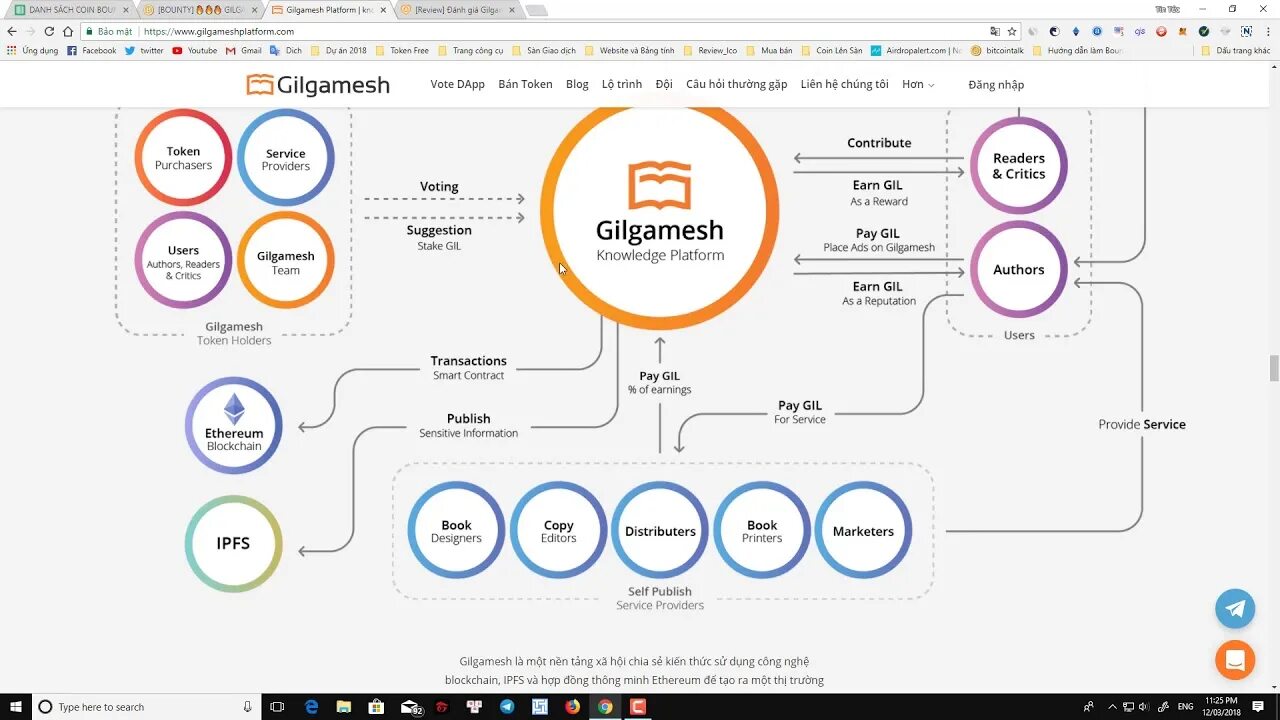This screenshot has width=1280, height=720.
Task: Open the Youtube bookmark
Action: pyautogui.click(x=194, y=50)
